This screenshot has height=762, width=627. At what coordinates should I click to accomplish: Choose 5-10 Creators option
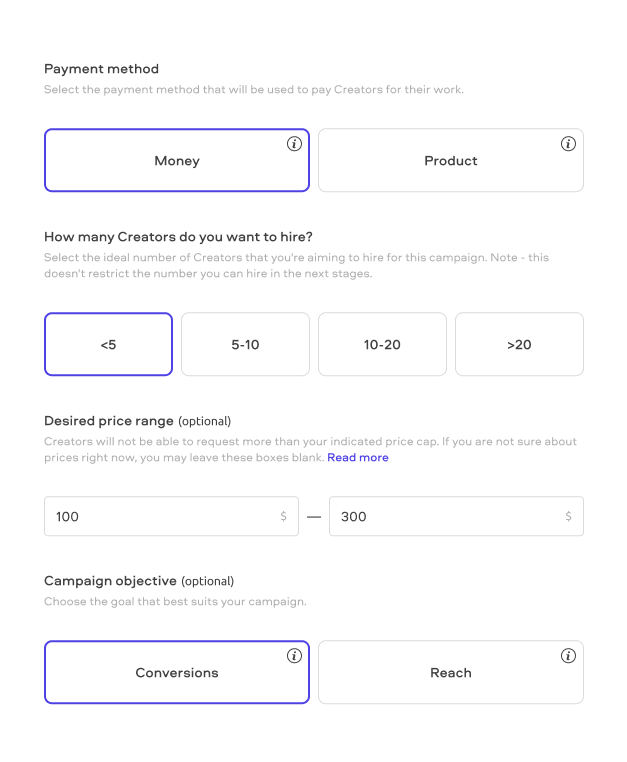click(x=245, y=344)
